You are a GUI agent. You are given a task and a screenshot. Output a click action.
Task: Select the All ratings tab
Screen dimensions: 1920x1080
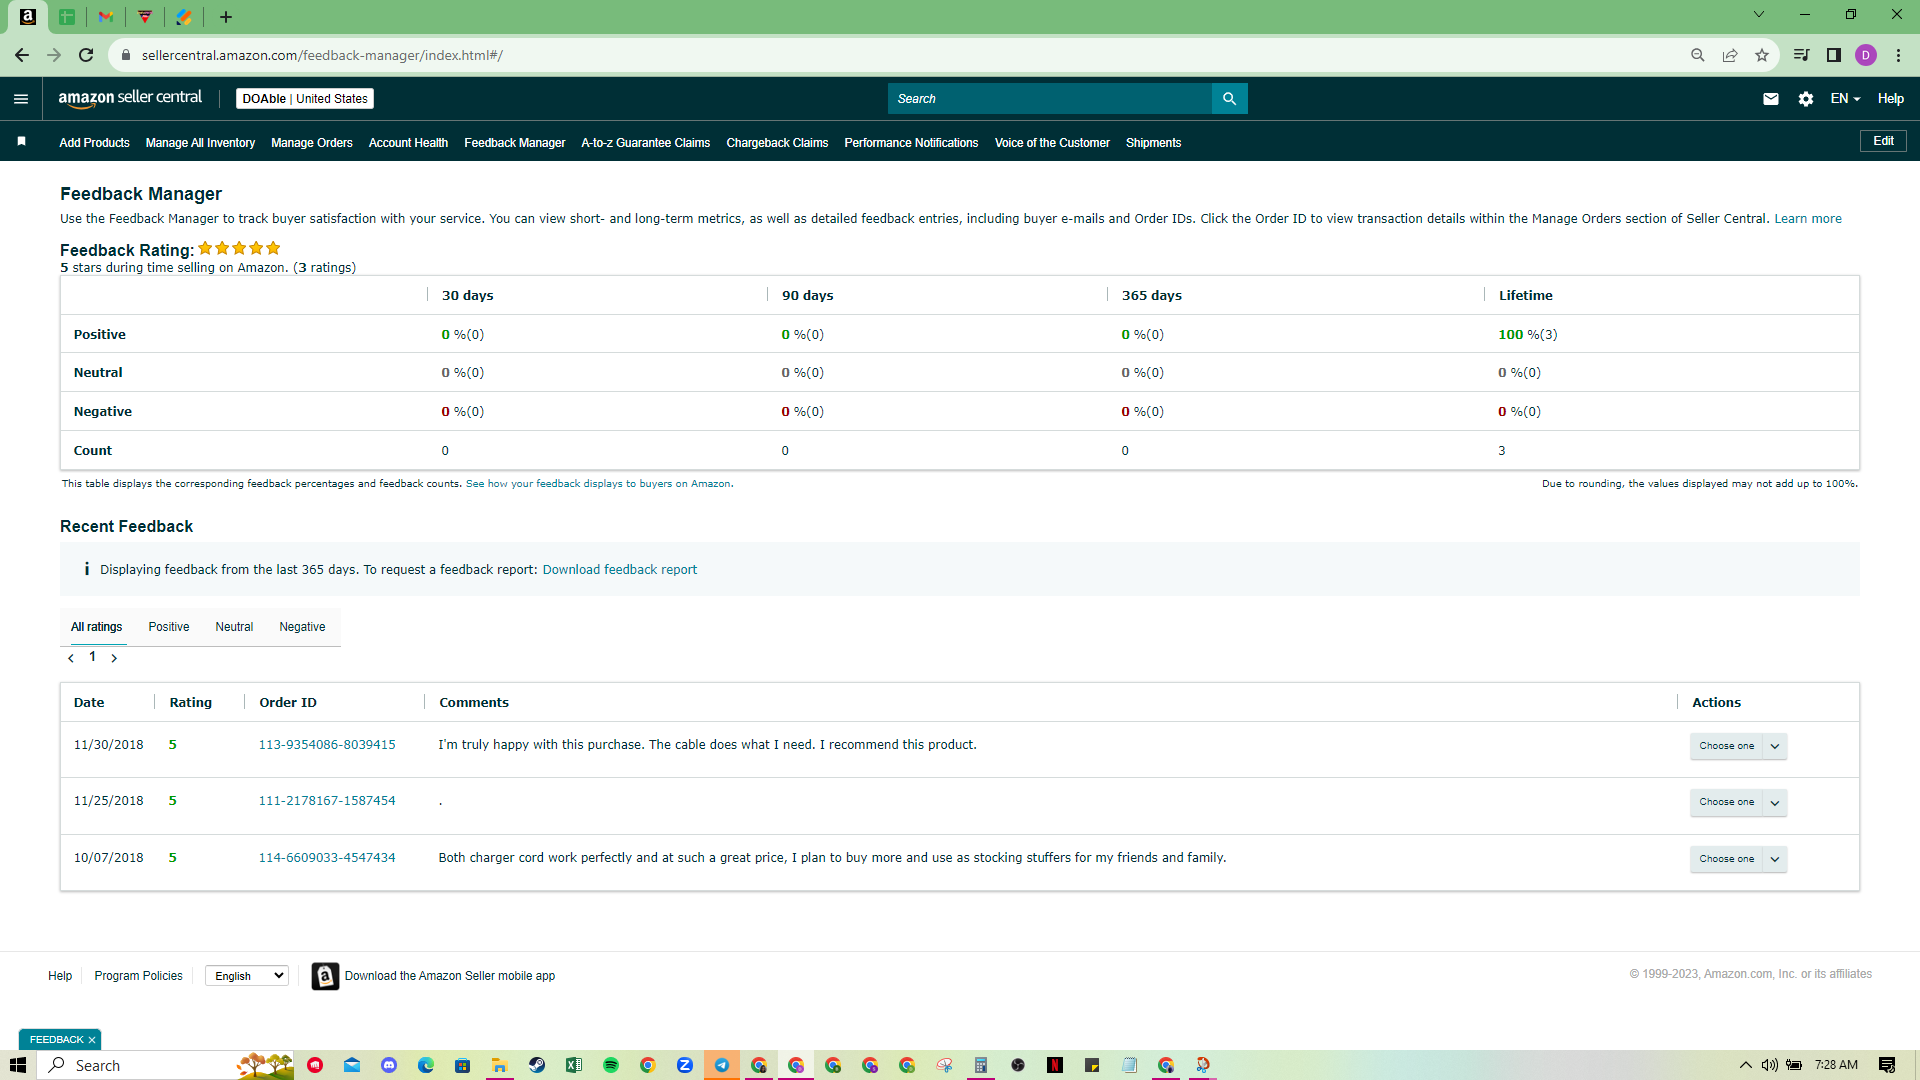(96, 627)
